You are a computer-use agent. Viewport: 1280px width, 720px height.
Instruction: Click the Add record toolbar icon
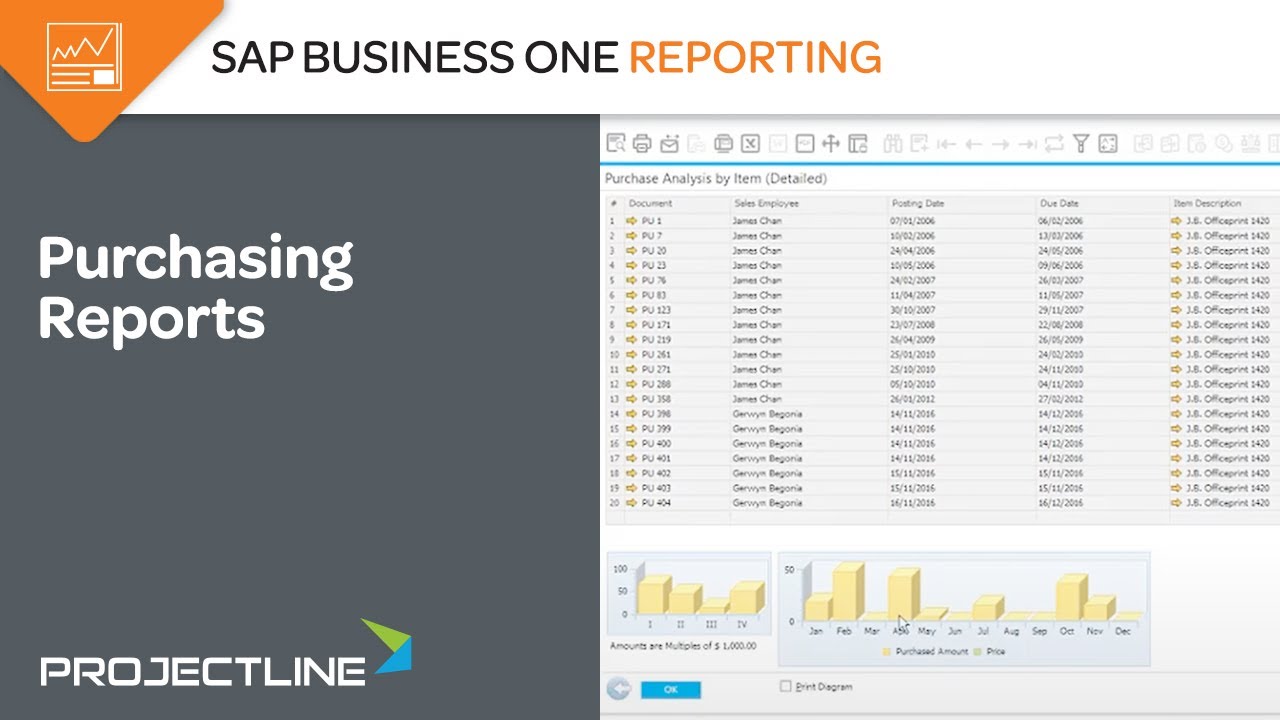(920, 144)
